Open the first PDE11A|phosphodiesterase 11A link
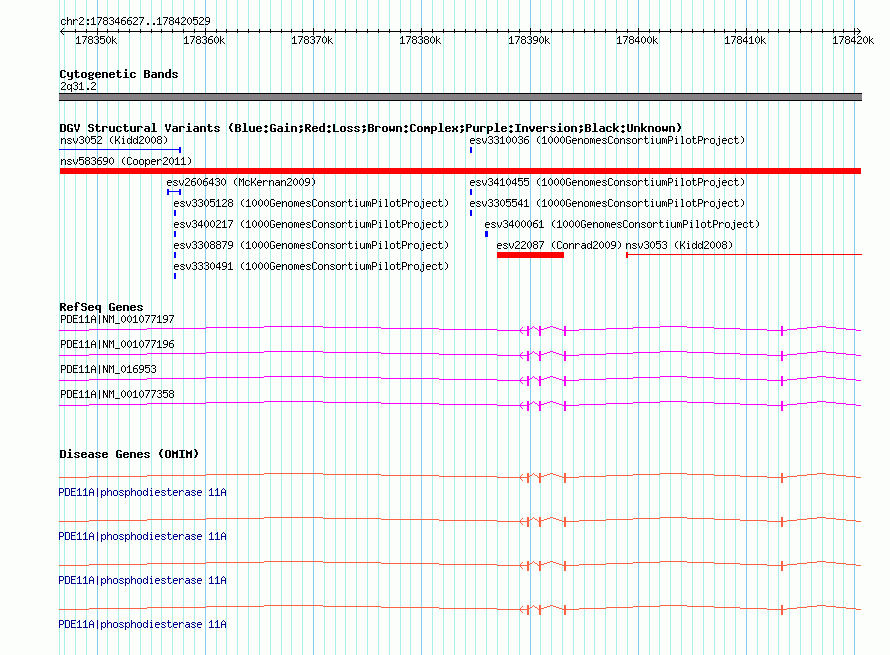 [142, 492]
